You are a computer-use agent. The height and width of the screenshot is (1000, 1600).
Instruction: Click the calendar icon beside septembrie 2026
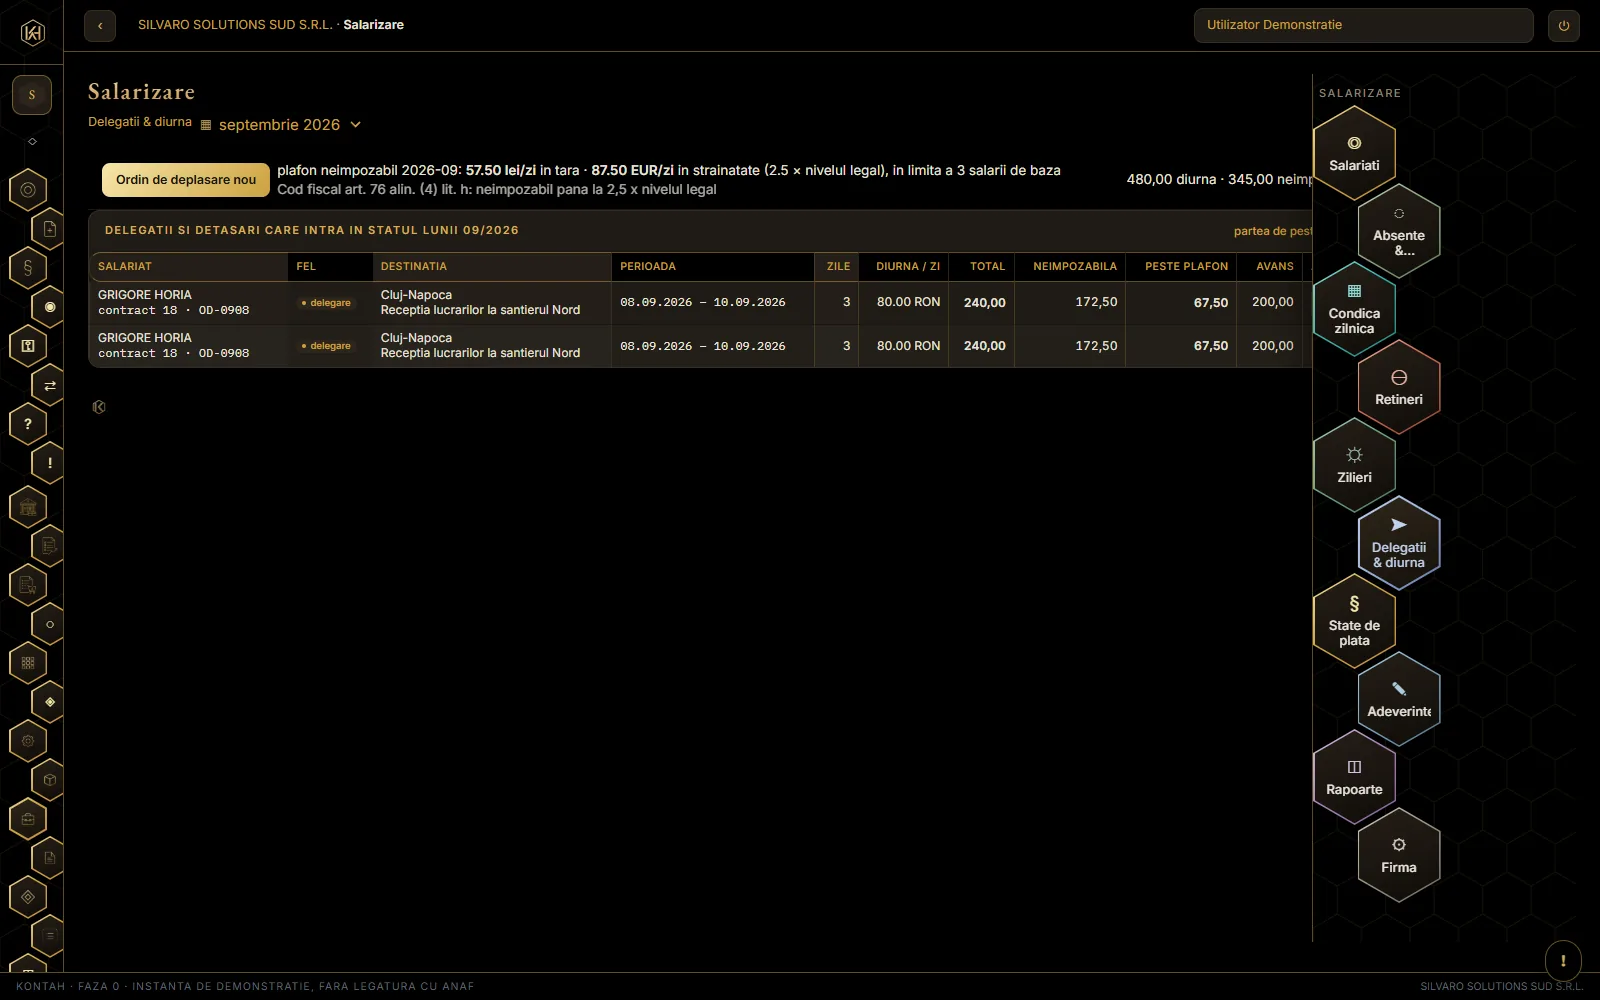pos(206,126)
